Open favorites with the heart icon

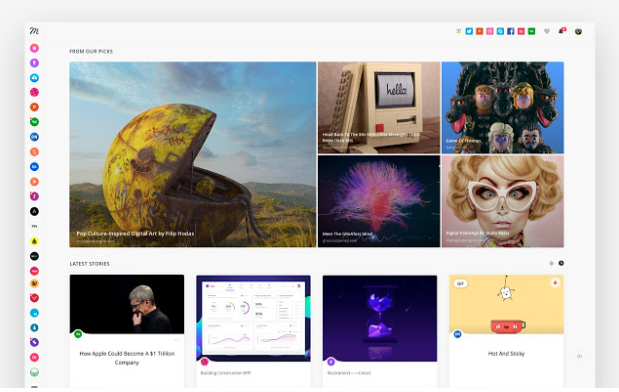[x=547, y=31]
